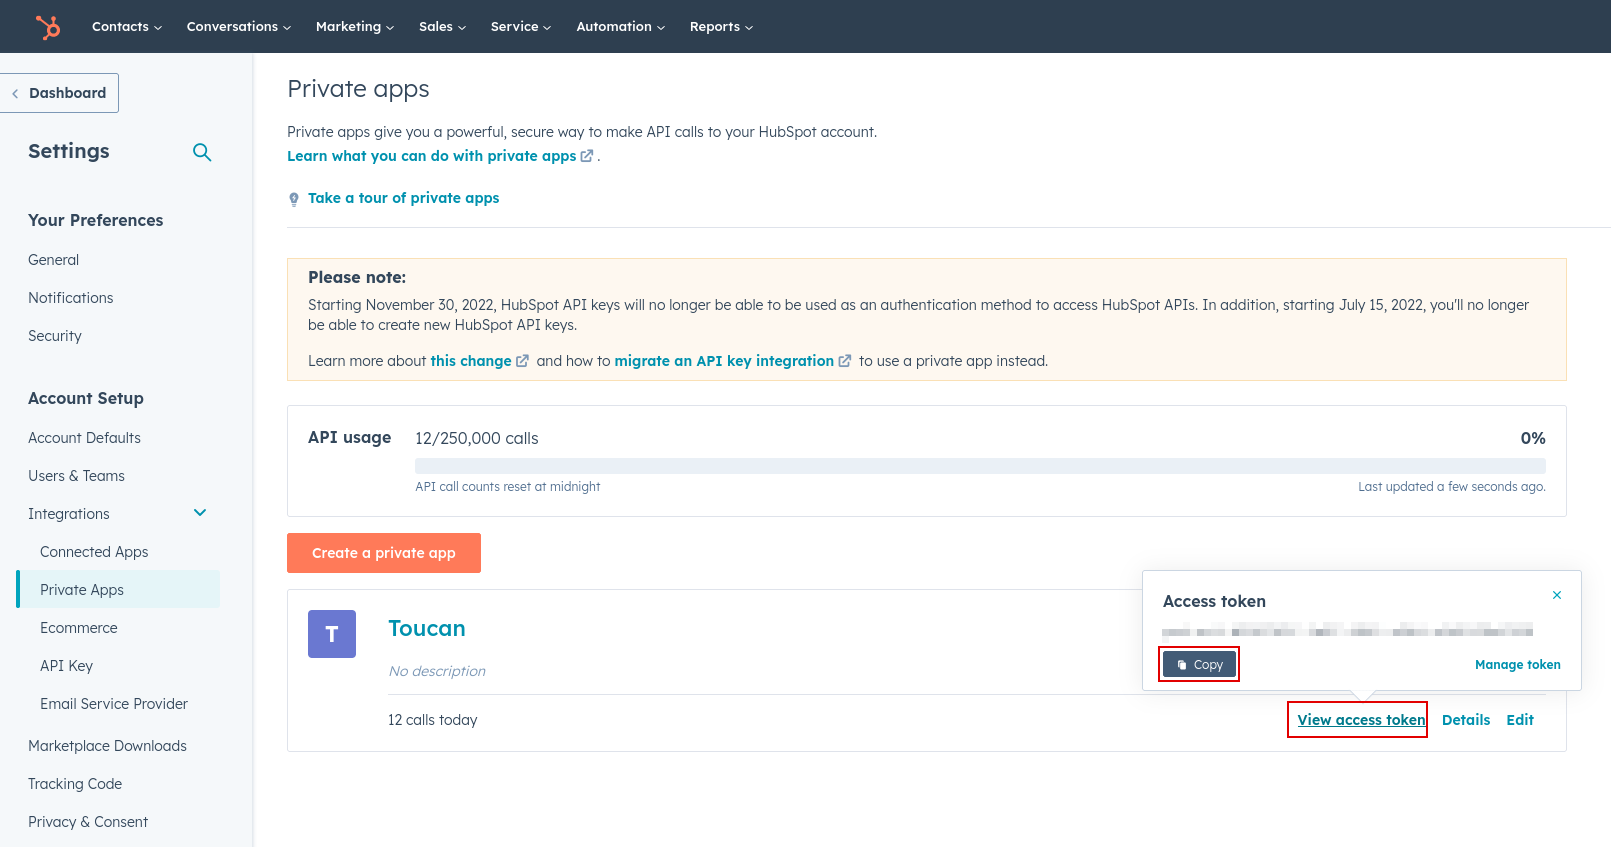Screen dimensions: 1611x847
Task: Open Tracking Code settings
Action: 75,784
